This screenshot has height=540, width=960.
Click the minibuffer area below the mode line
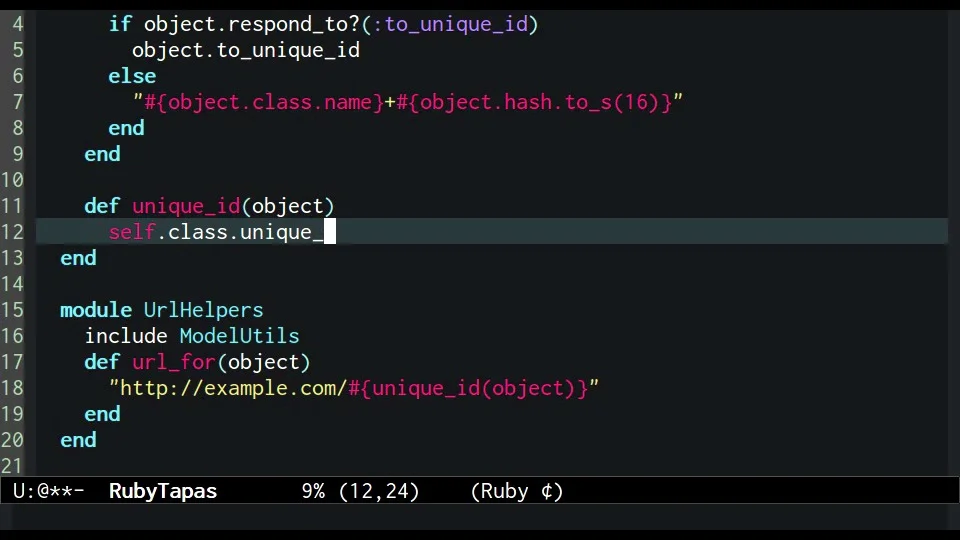pos(480,518)
